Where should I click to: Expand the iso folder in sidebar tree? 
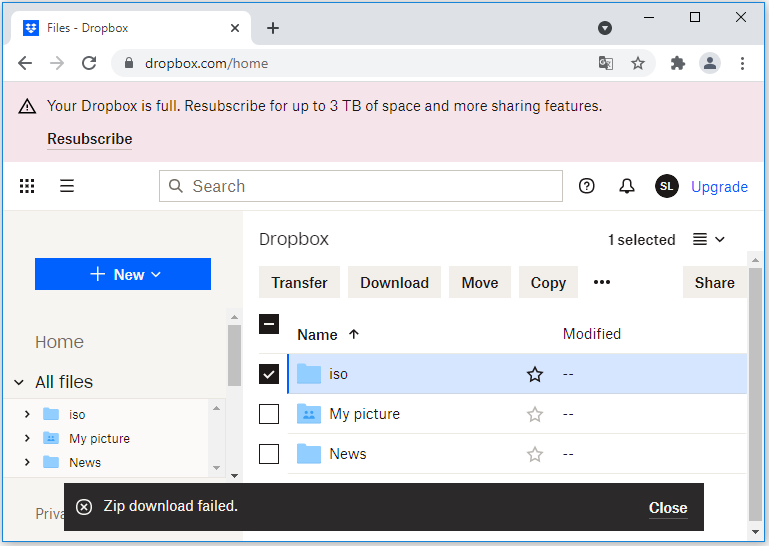[27, 415]
